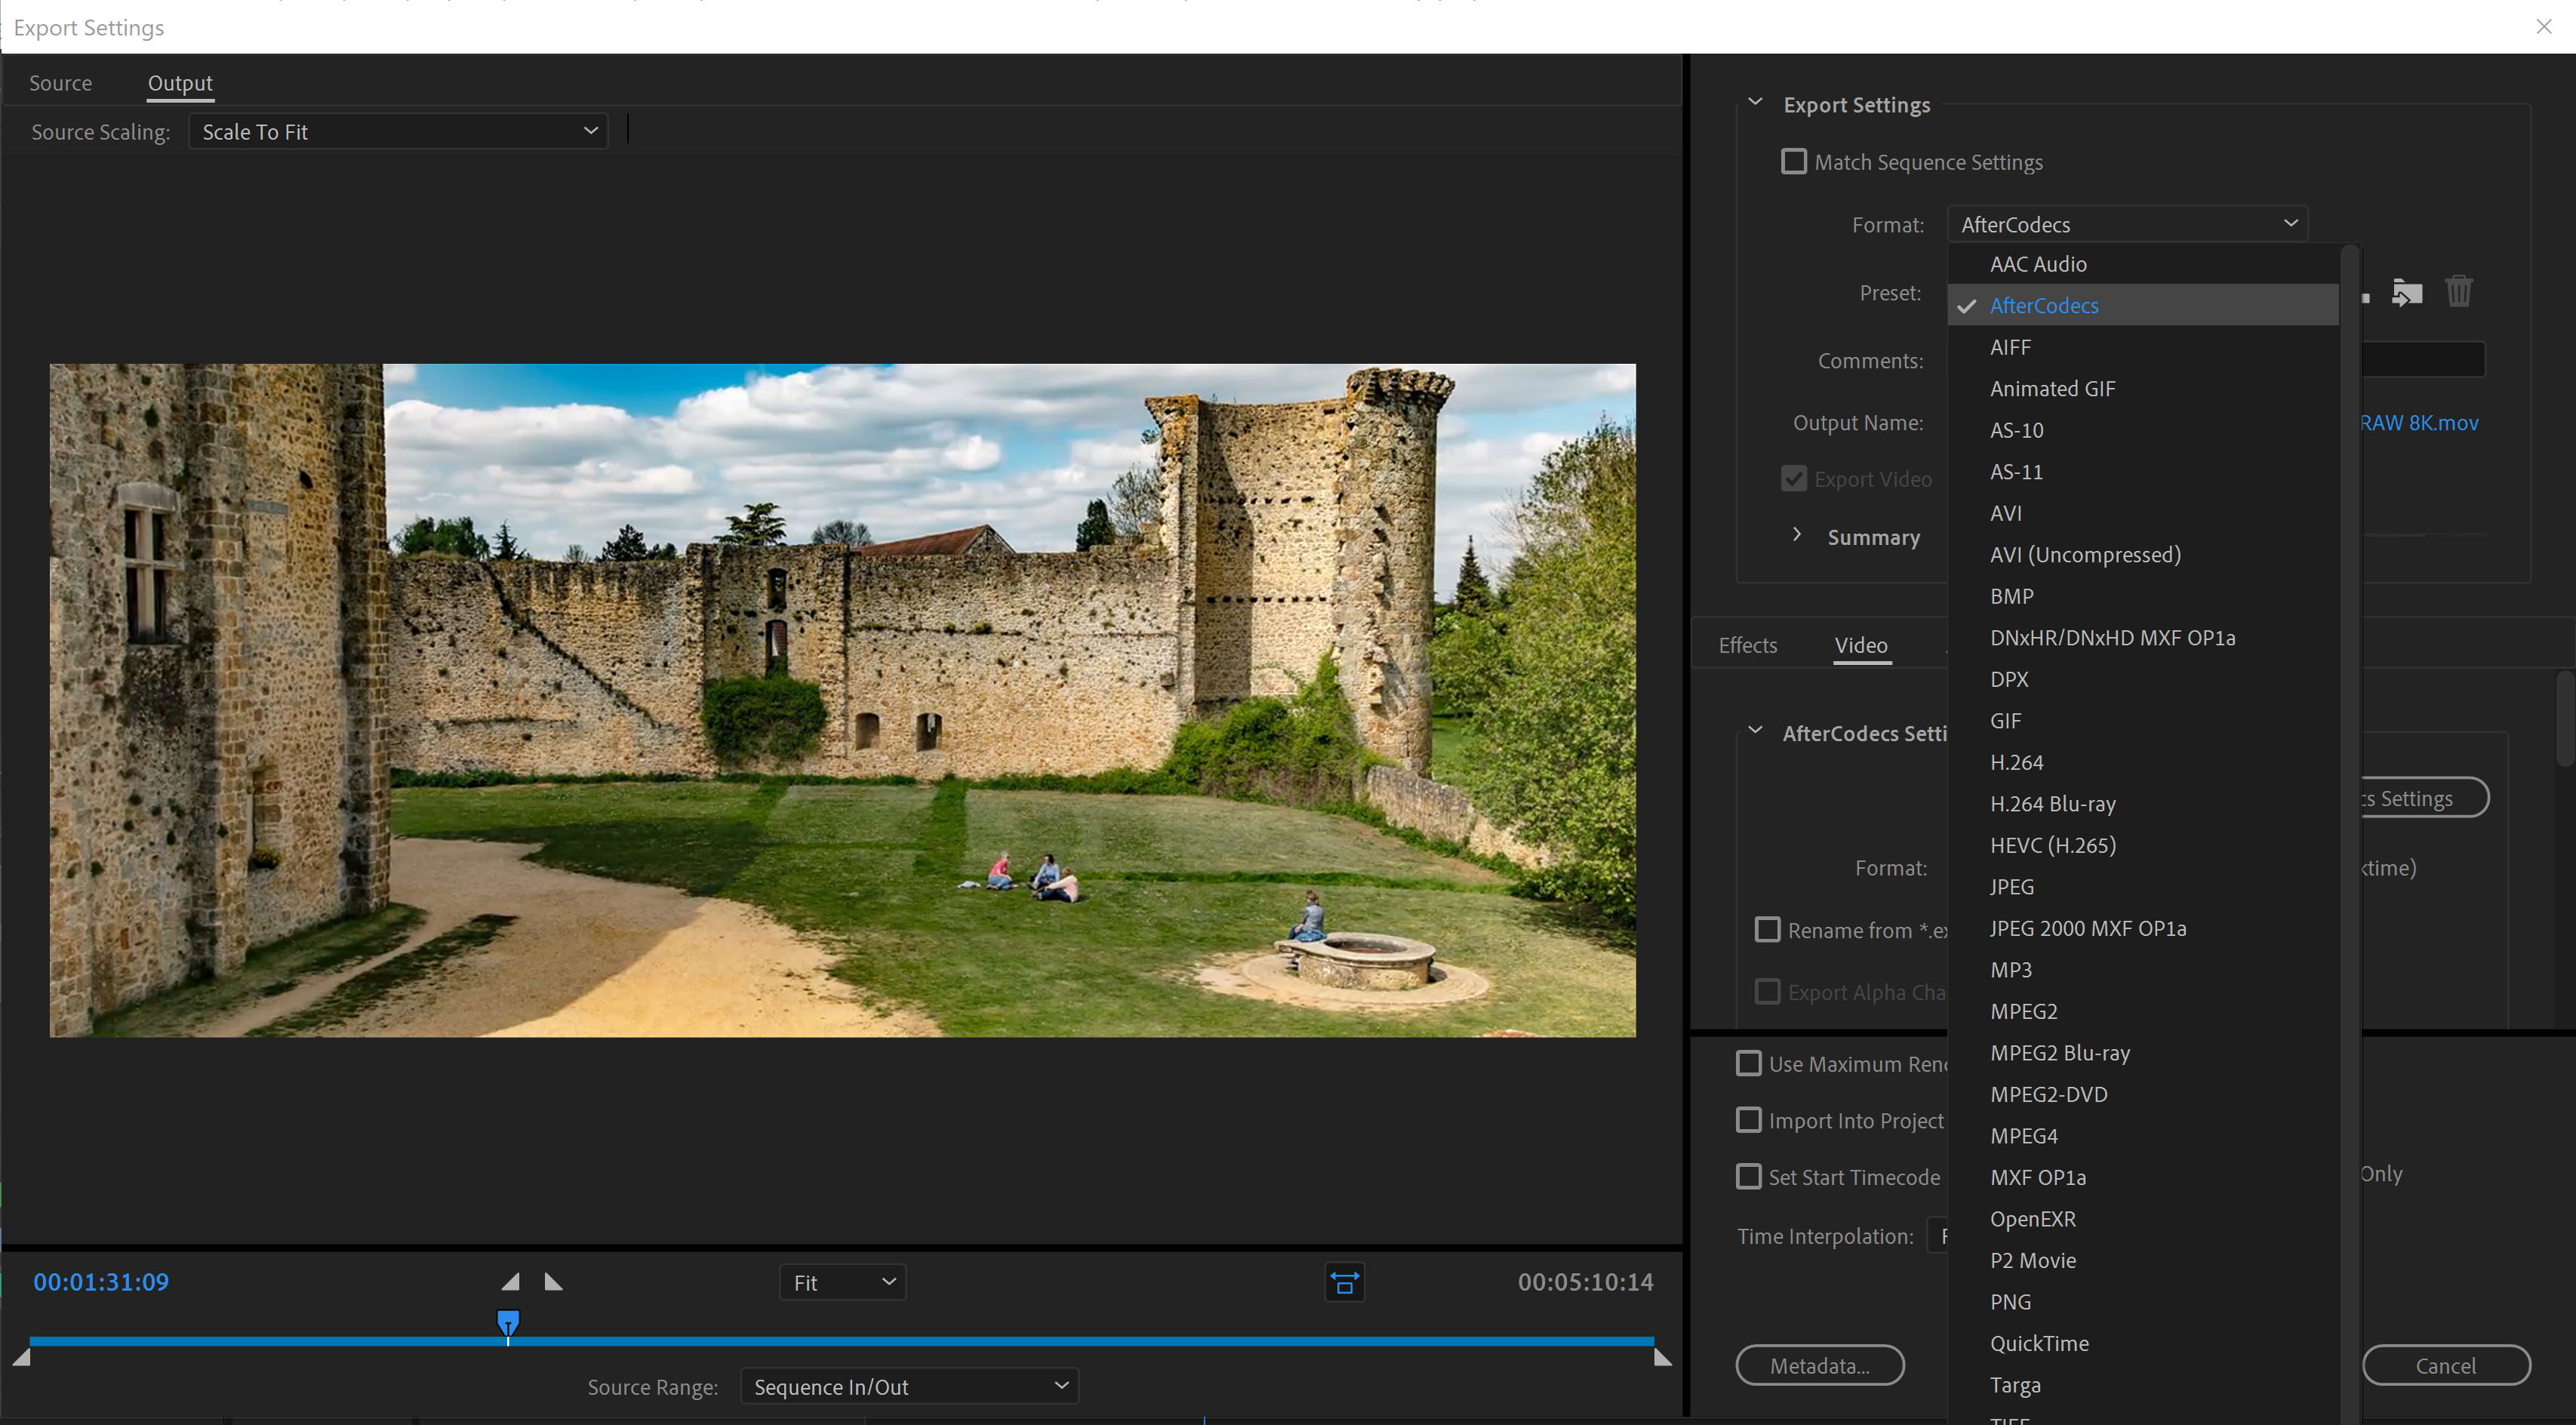Select H.264 from the format list
This screenshot has height=1425, width=2576.
pos(2016,762)
